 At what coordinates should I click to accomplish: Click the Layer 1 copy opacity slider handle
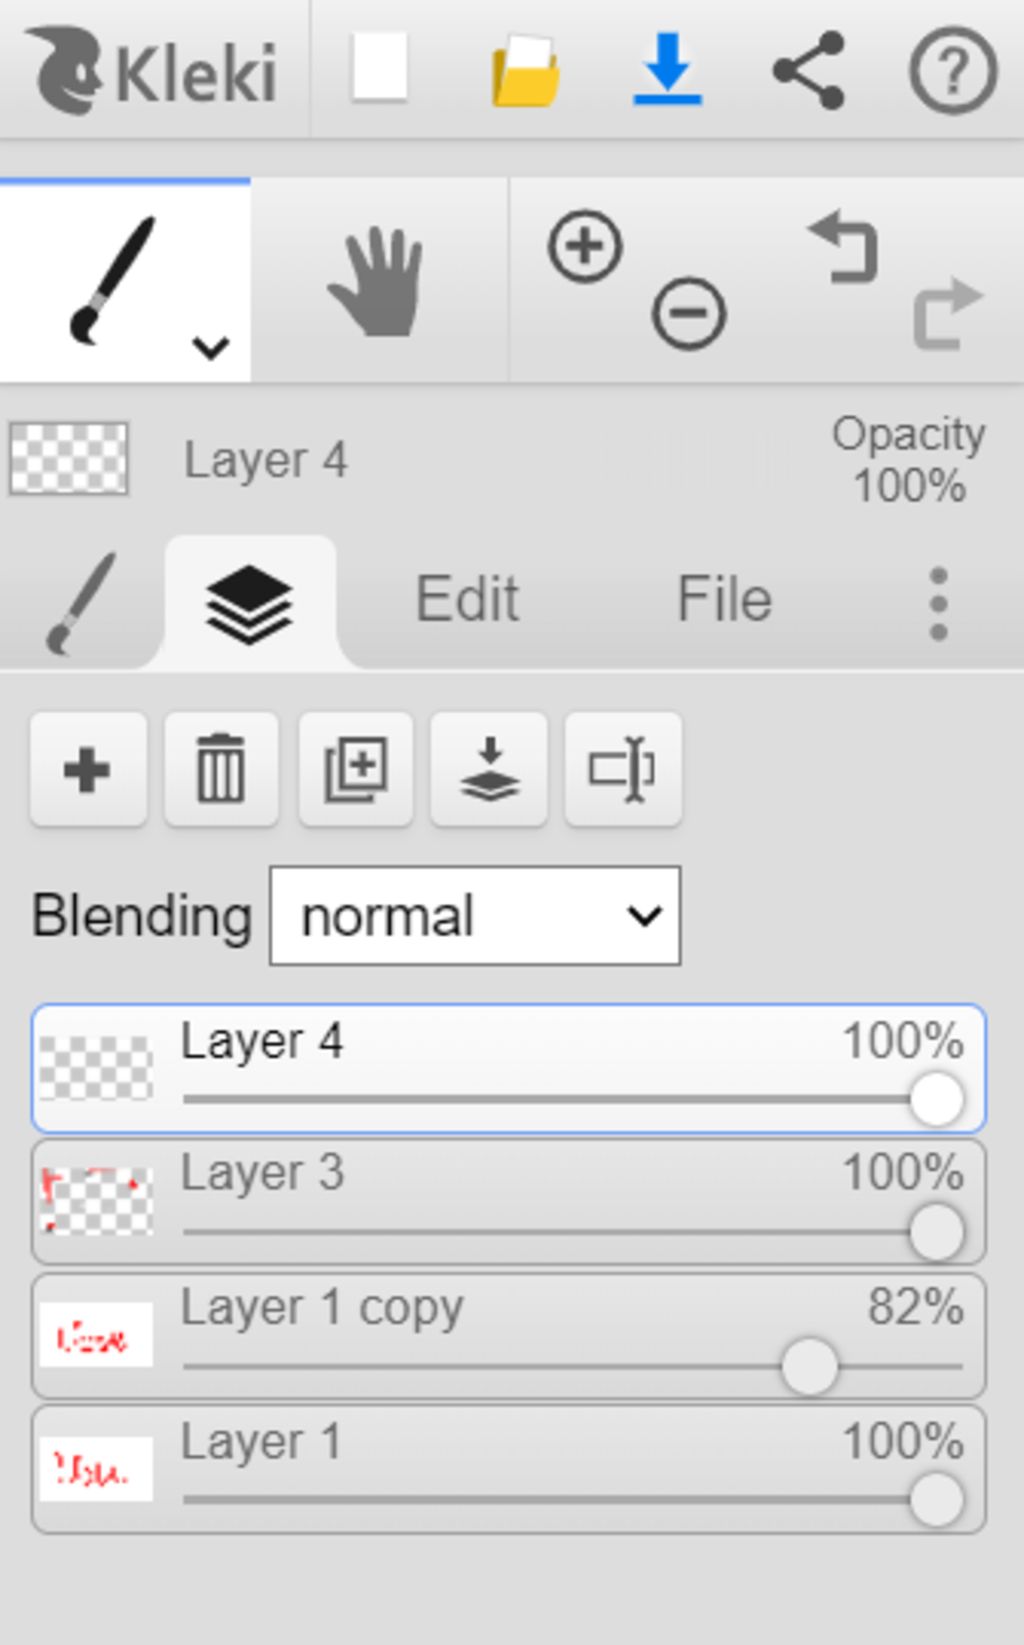coord(809,1366)
